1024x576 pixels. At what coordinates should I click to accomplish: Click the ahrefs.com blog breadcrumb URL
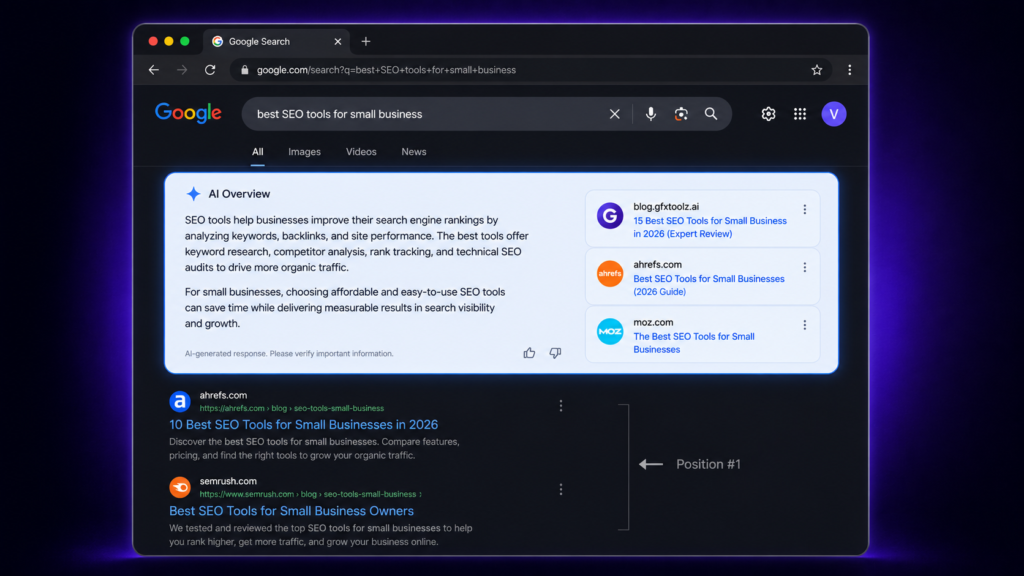(292, 408)
